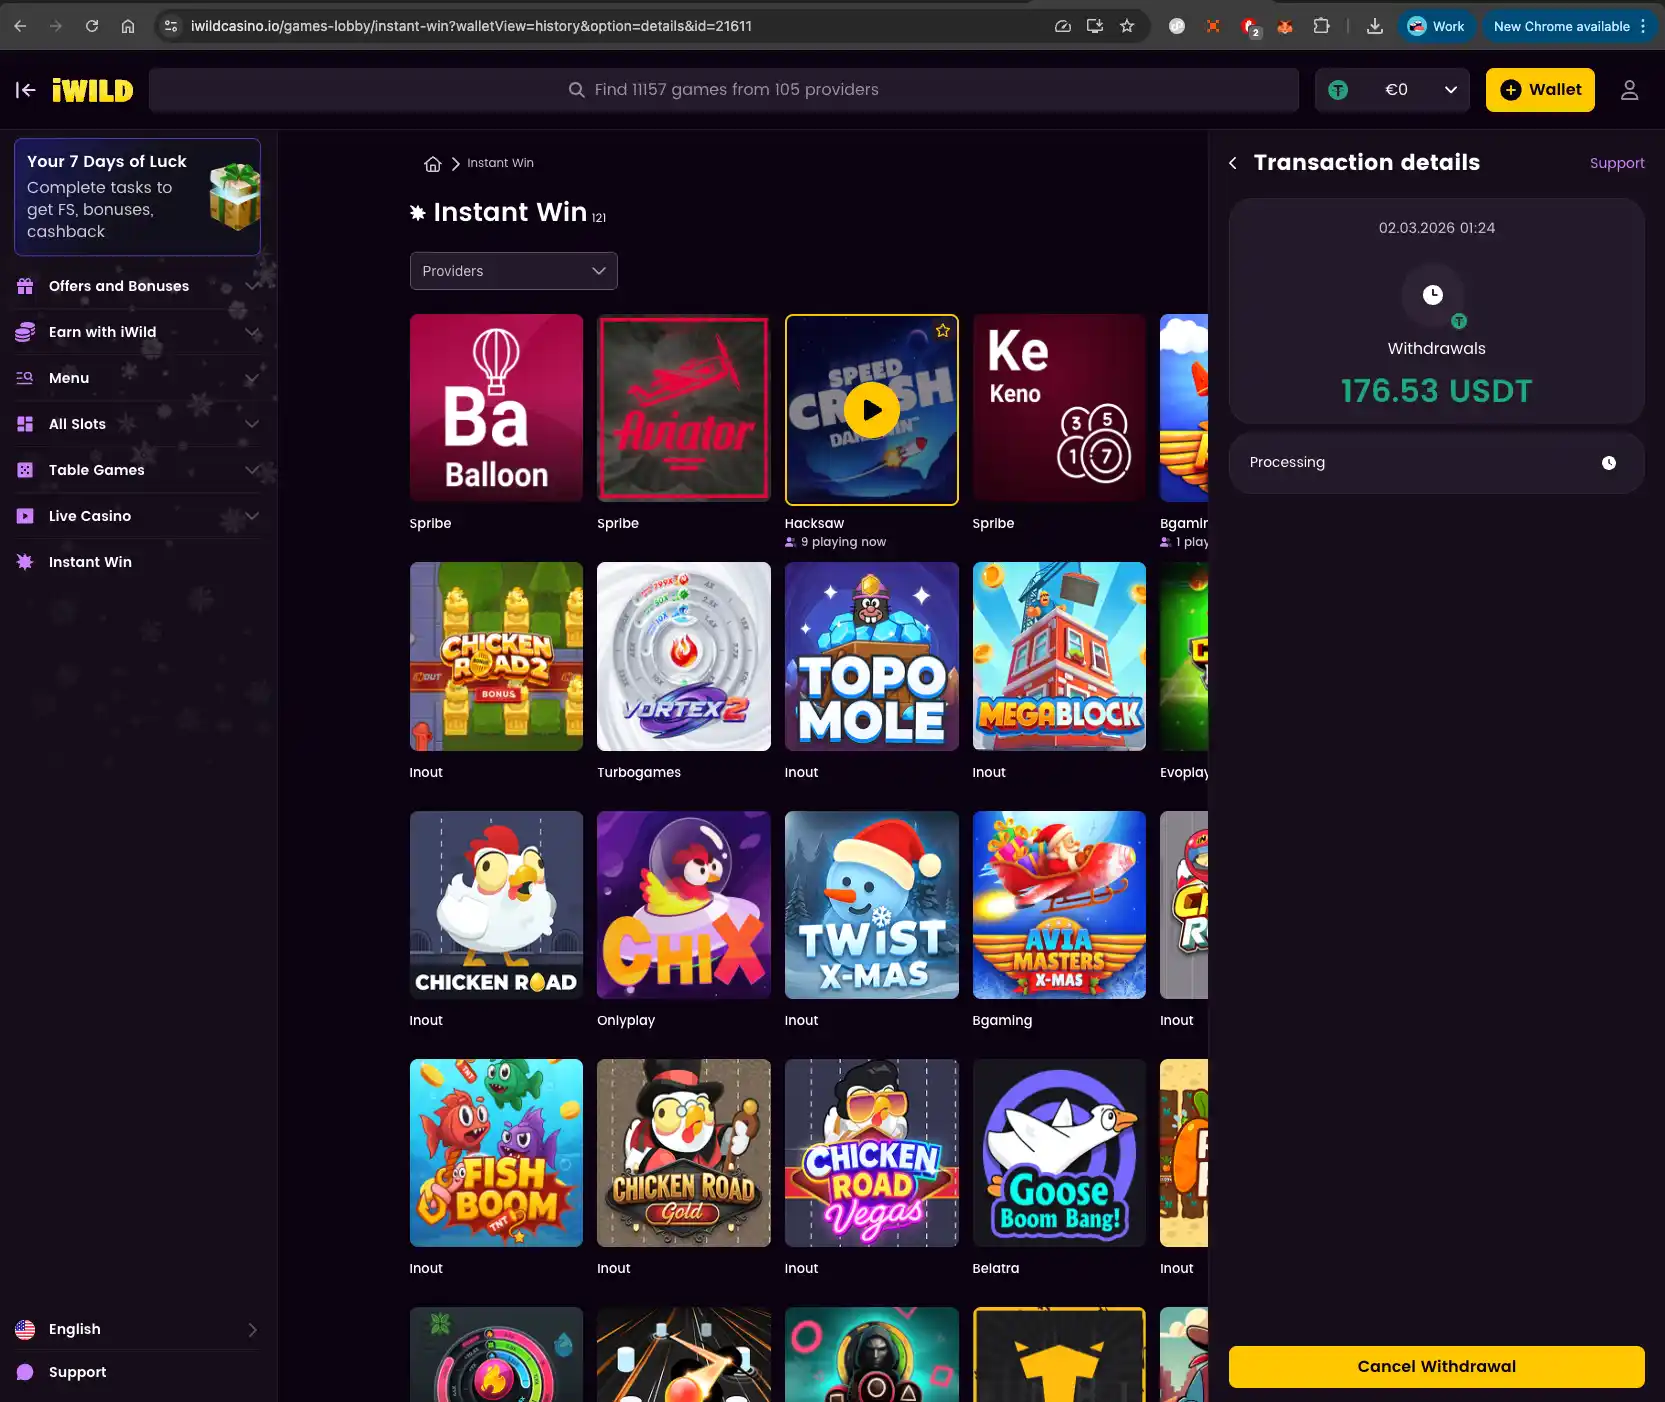Open Support link in Transaction details

coord(1617,163)
